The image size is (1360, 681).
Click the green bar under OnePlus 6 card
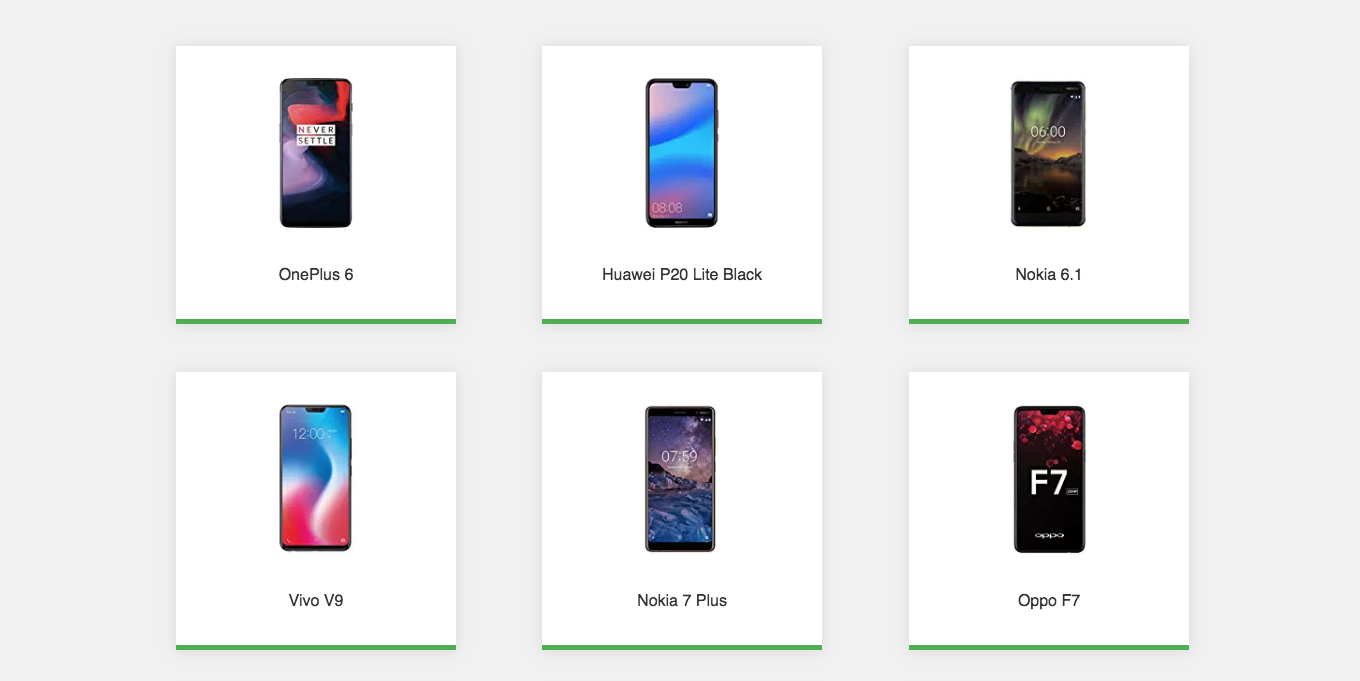[316, 321]
